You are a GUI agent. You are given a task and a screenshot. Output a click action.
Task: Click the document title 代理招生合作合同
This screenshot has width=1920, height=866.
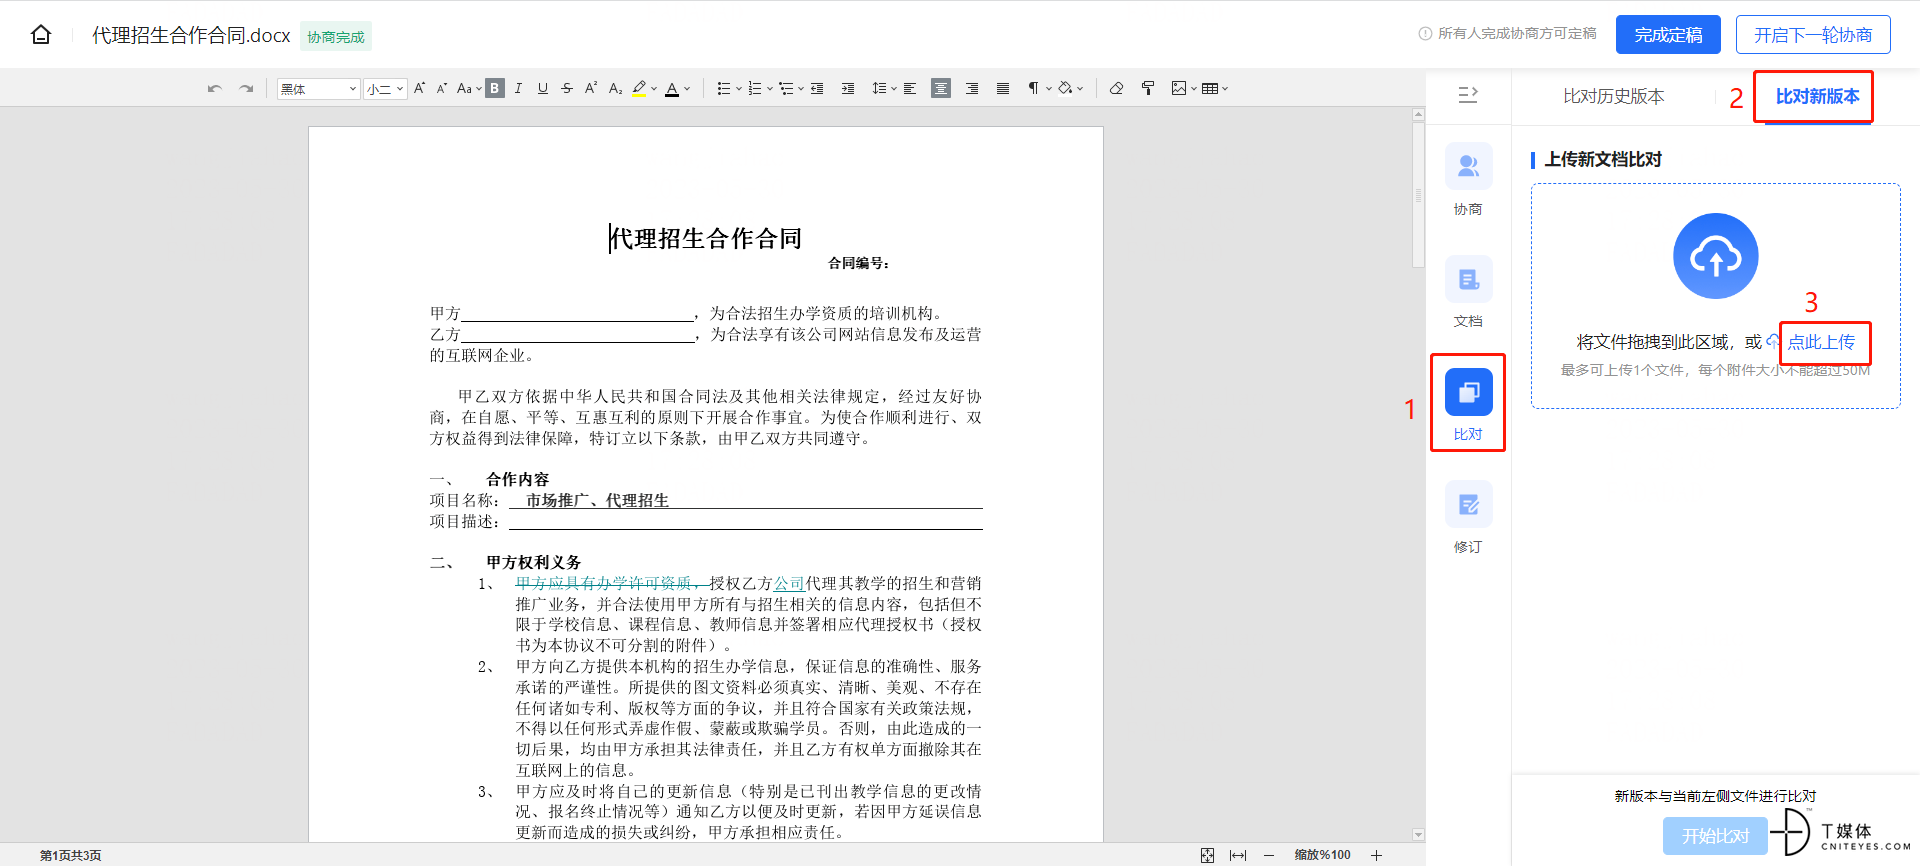(x=706, y=238)
